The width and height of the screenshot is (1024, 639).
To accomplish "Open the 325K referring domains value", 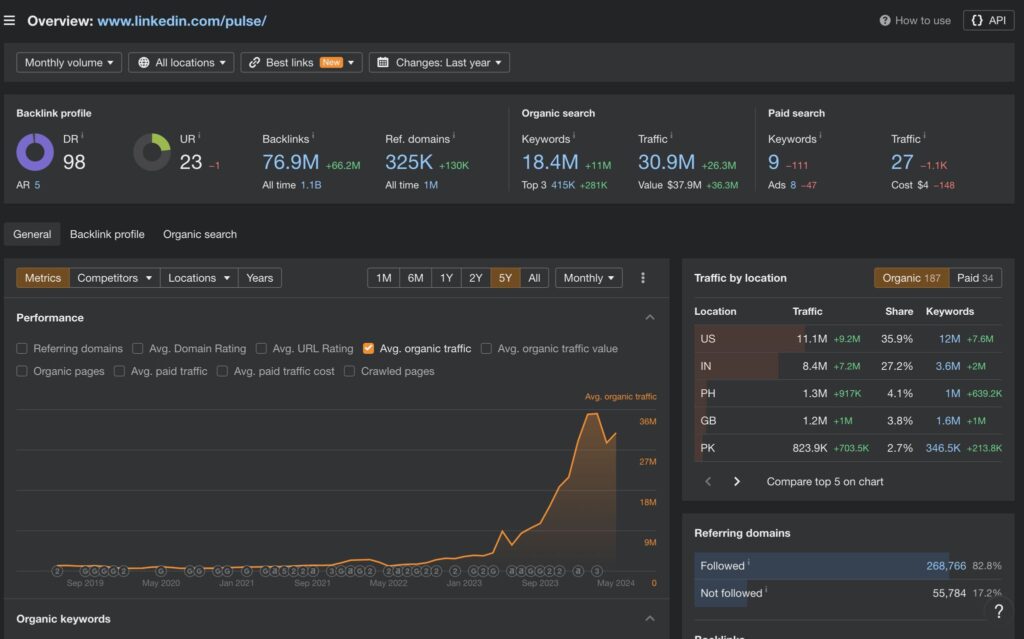I will 409,162.
